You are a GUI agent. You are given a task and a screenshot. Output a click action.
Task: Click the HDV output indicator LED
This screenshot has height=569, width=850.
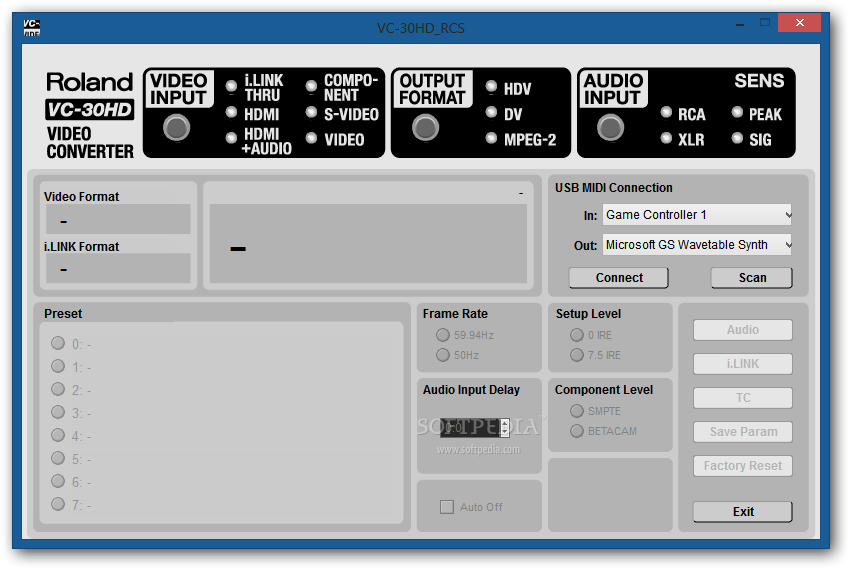coord(491,86)
